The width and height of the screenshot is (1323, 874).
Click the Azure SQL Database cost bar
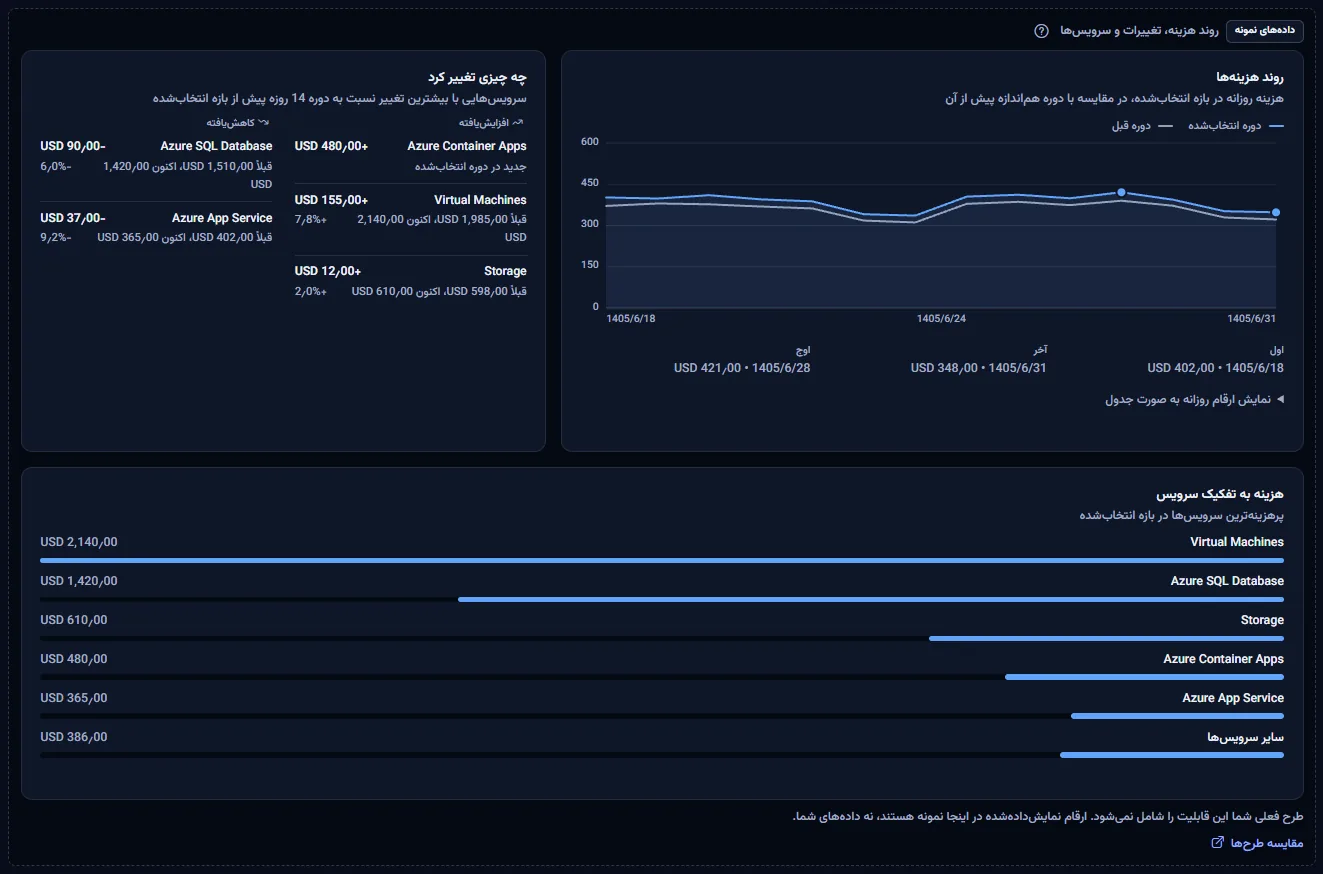pos(871,600)
